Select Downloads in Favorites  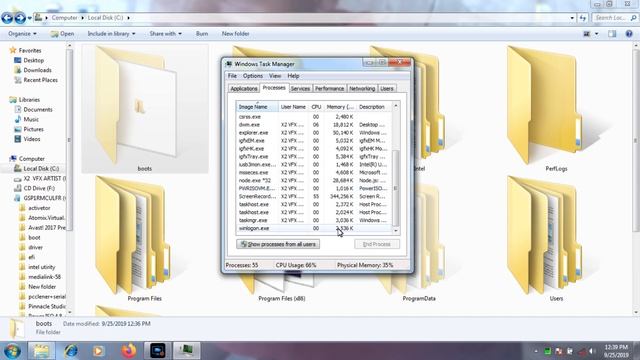37,70
